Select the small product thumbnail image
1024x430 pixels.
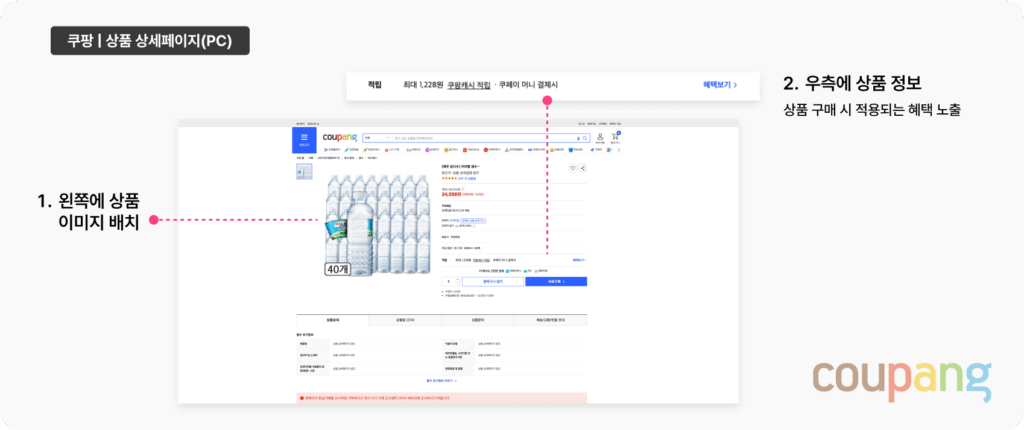(x=304, y=171)
